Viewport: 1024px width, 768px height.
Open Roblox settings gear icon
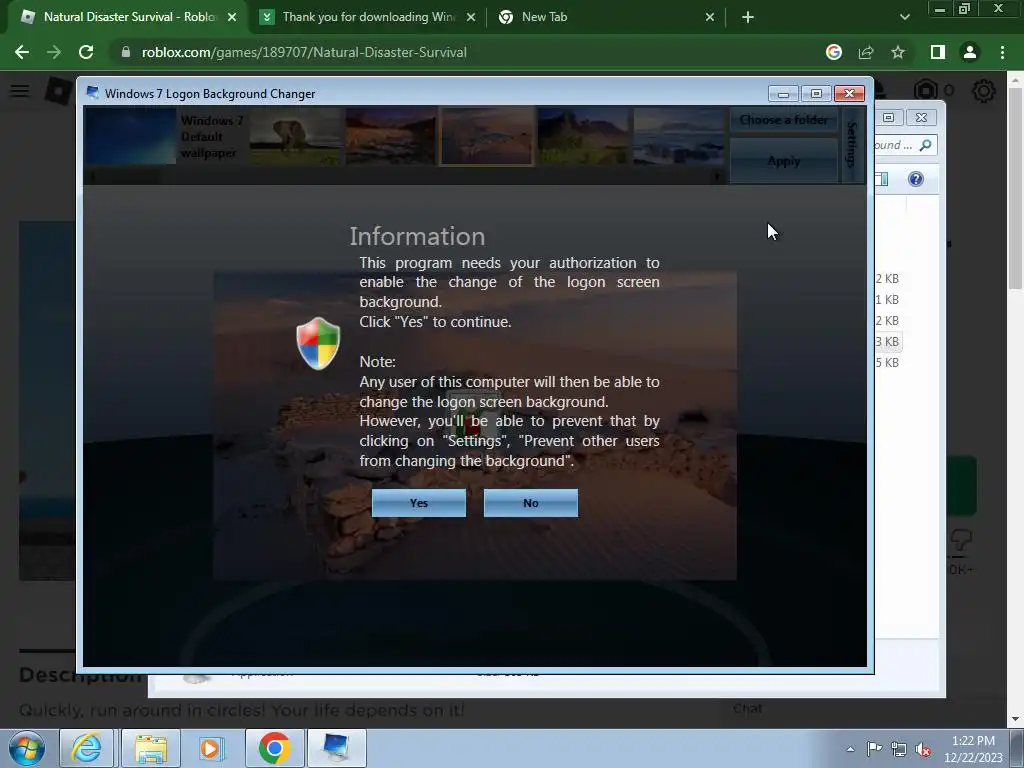click(x=984, y=91)
